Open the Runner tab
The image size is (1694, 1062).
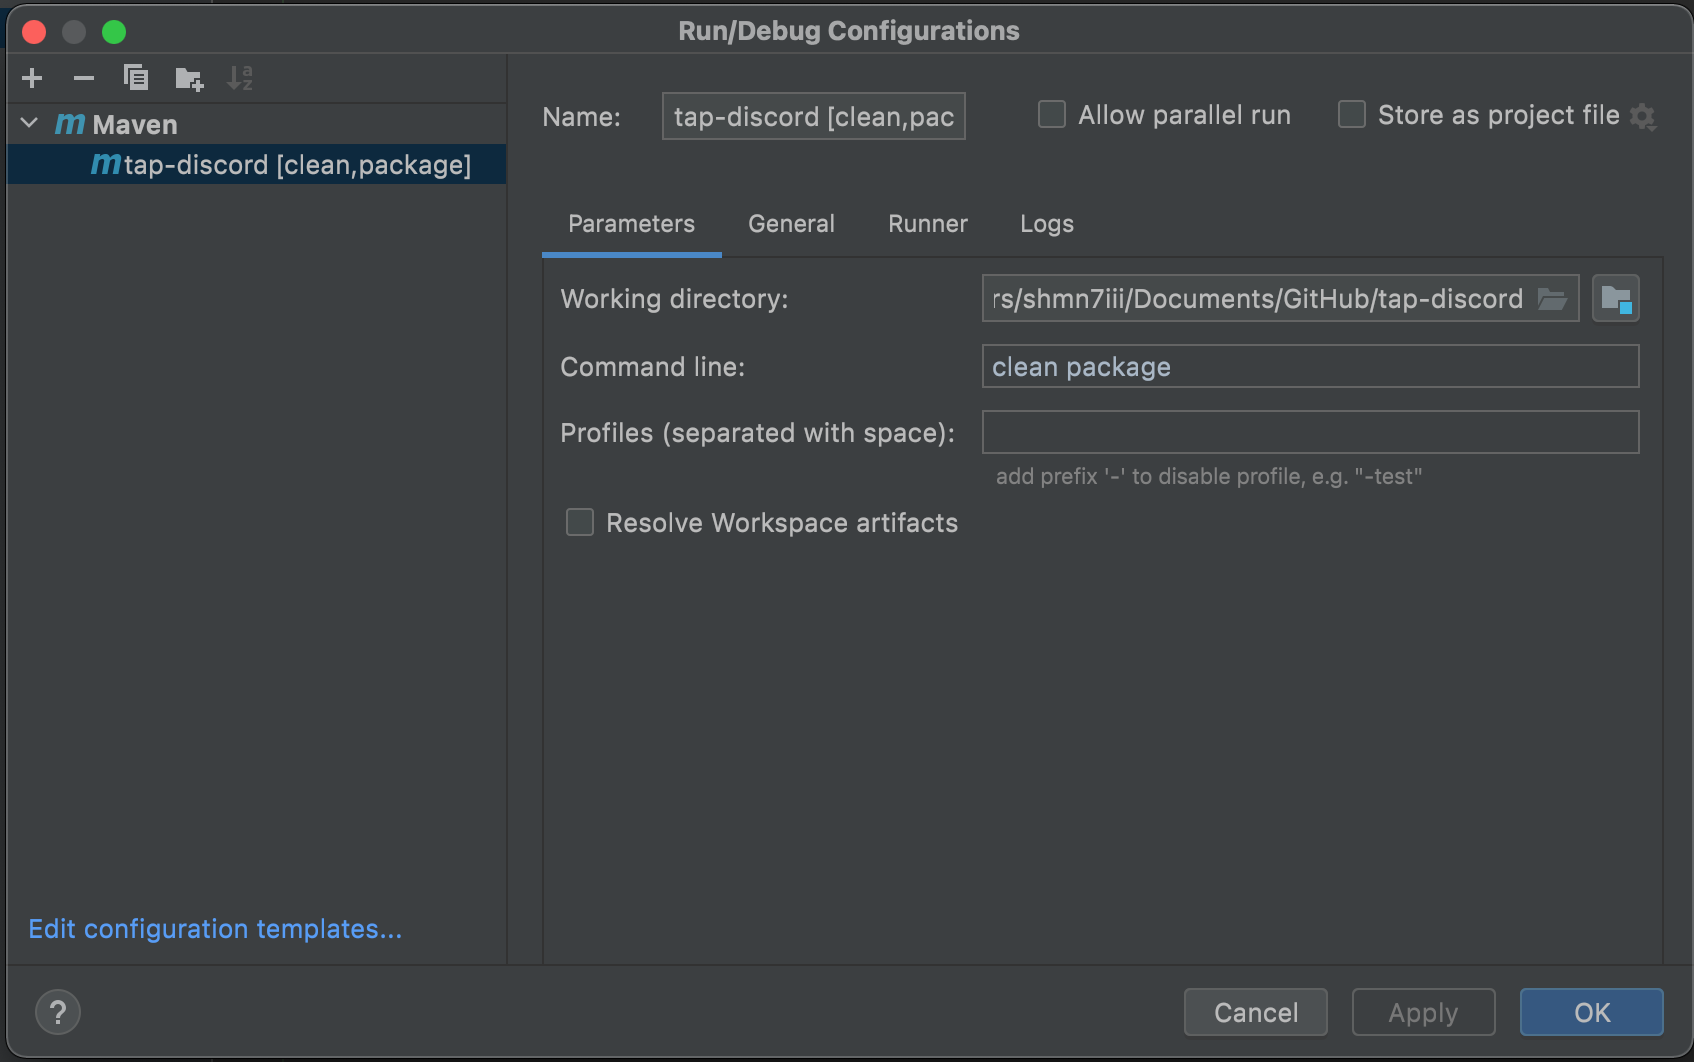click(x=927, y=224)
